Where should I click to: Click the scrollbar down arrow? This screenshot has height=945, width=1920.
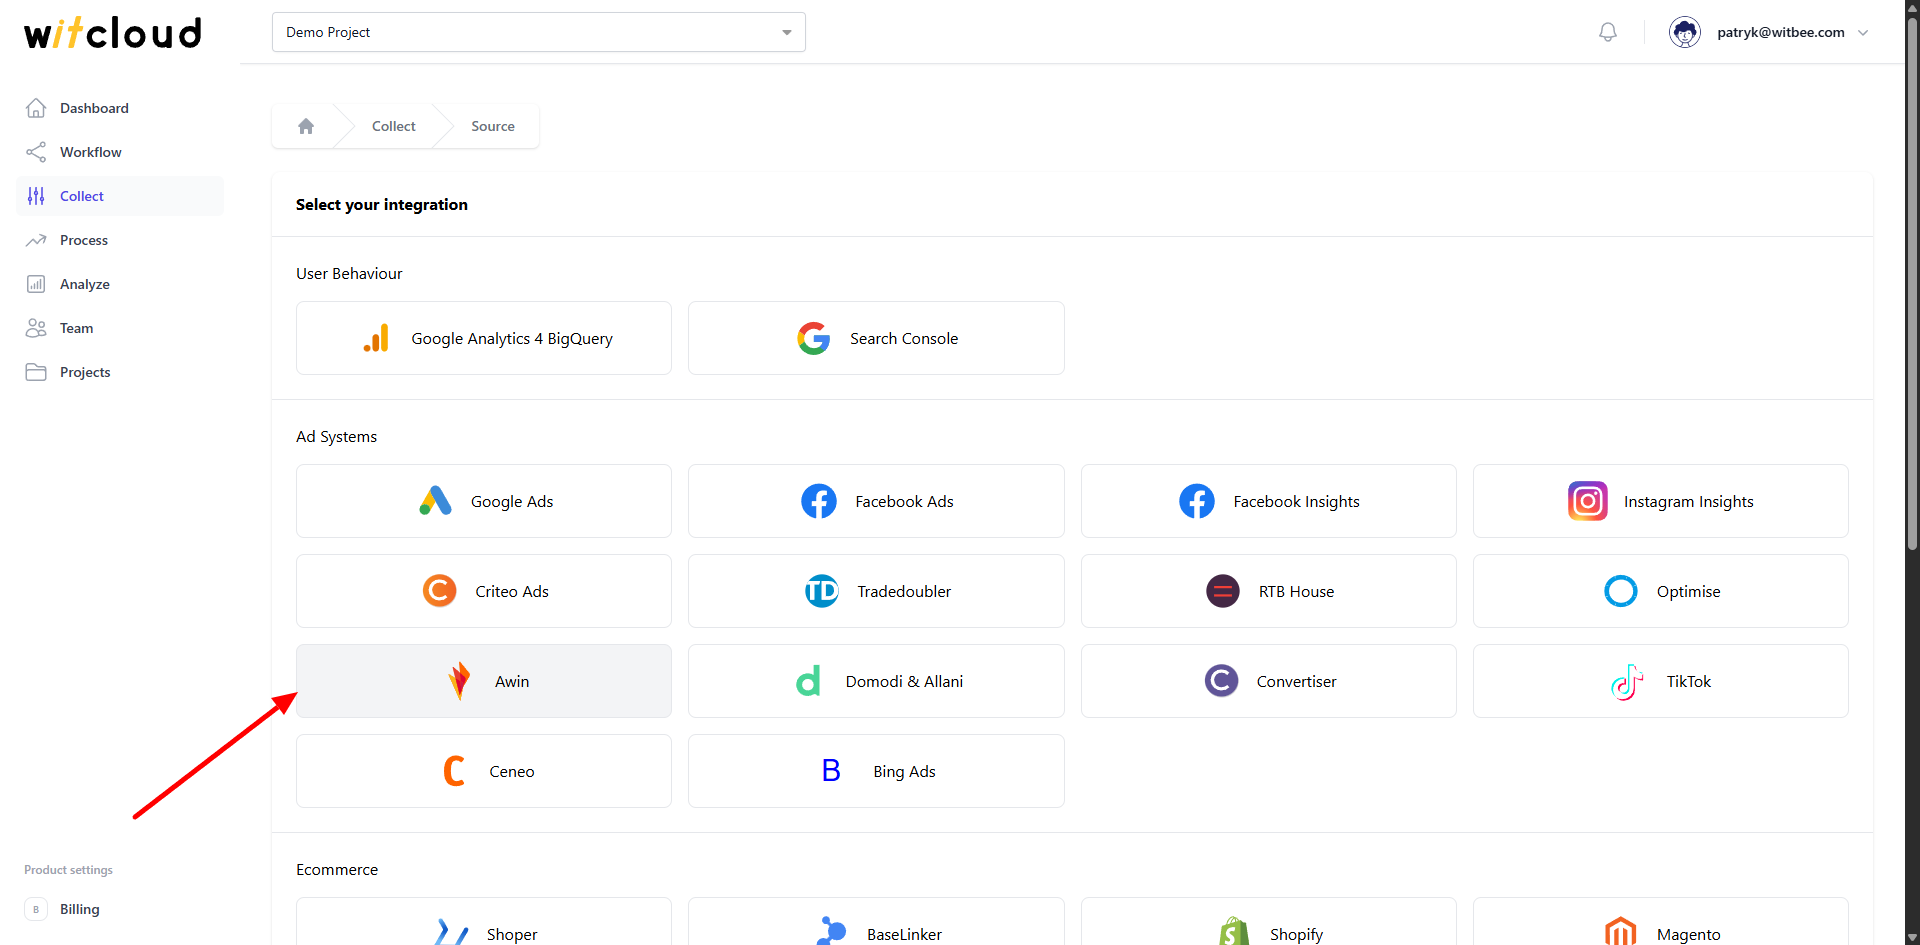(1912, 938)
